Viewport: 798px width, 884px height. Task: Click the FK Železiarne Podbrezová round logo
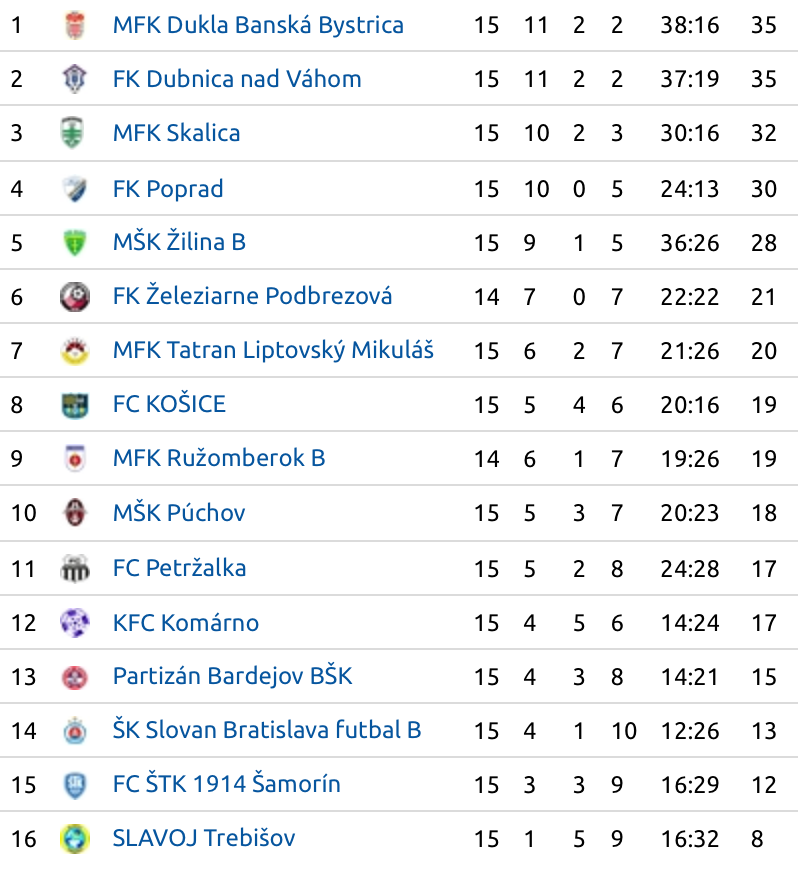[x=74, y=297]
